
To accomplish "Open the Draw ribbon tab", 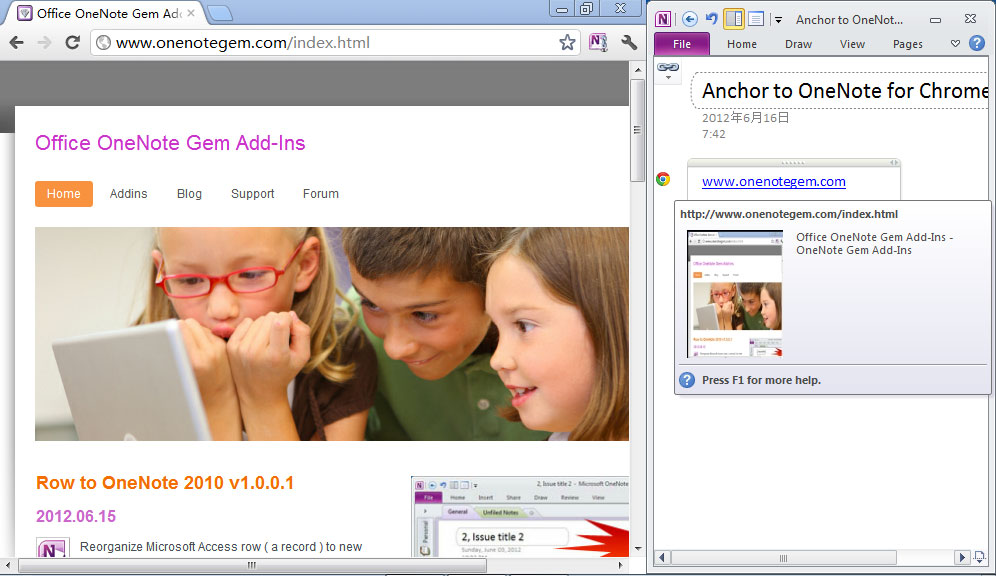I will 798,44.
